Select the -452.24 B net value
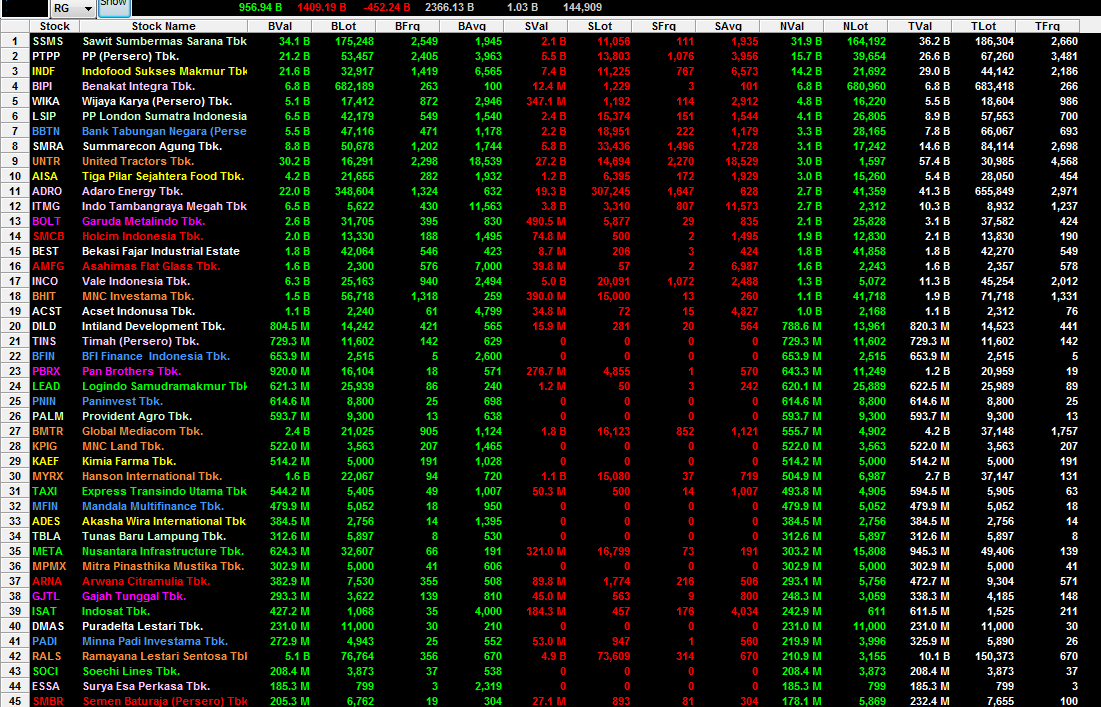Viewport: 1101px width, 707px height. tap(387, 7)
